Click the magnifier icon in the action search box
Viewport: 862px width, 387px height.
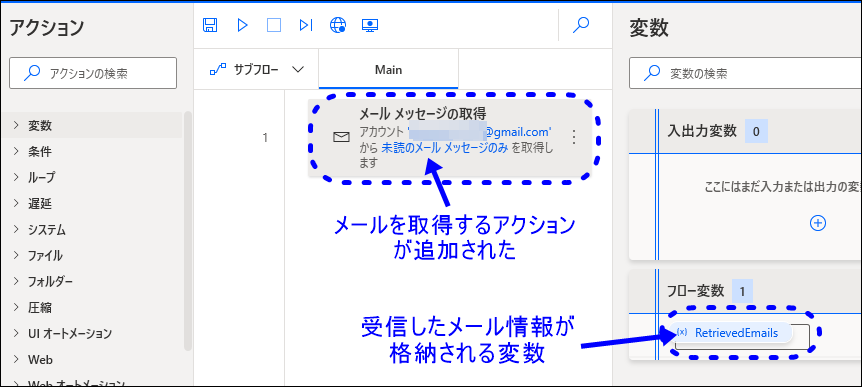pos(32,73)
